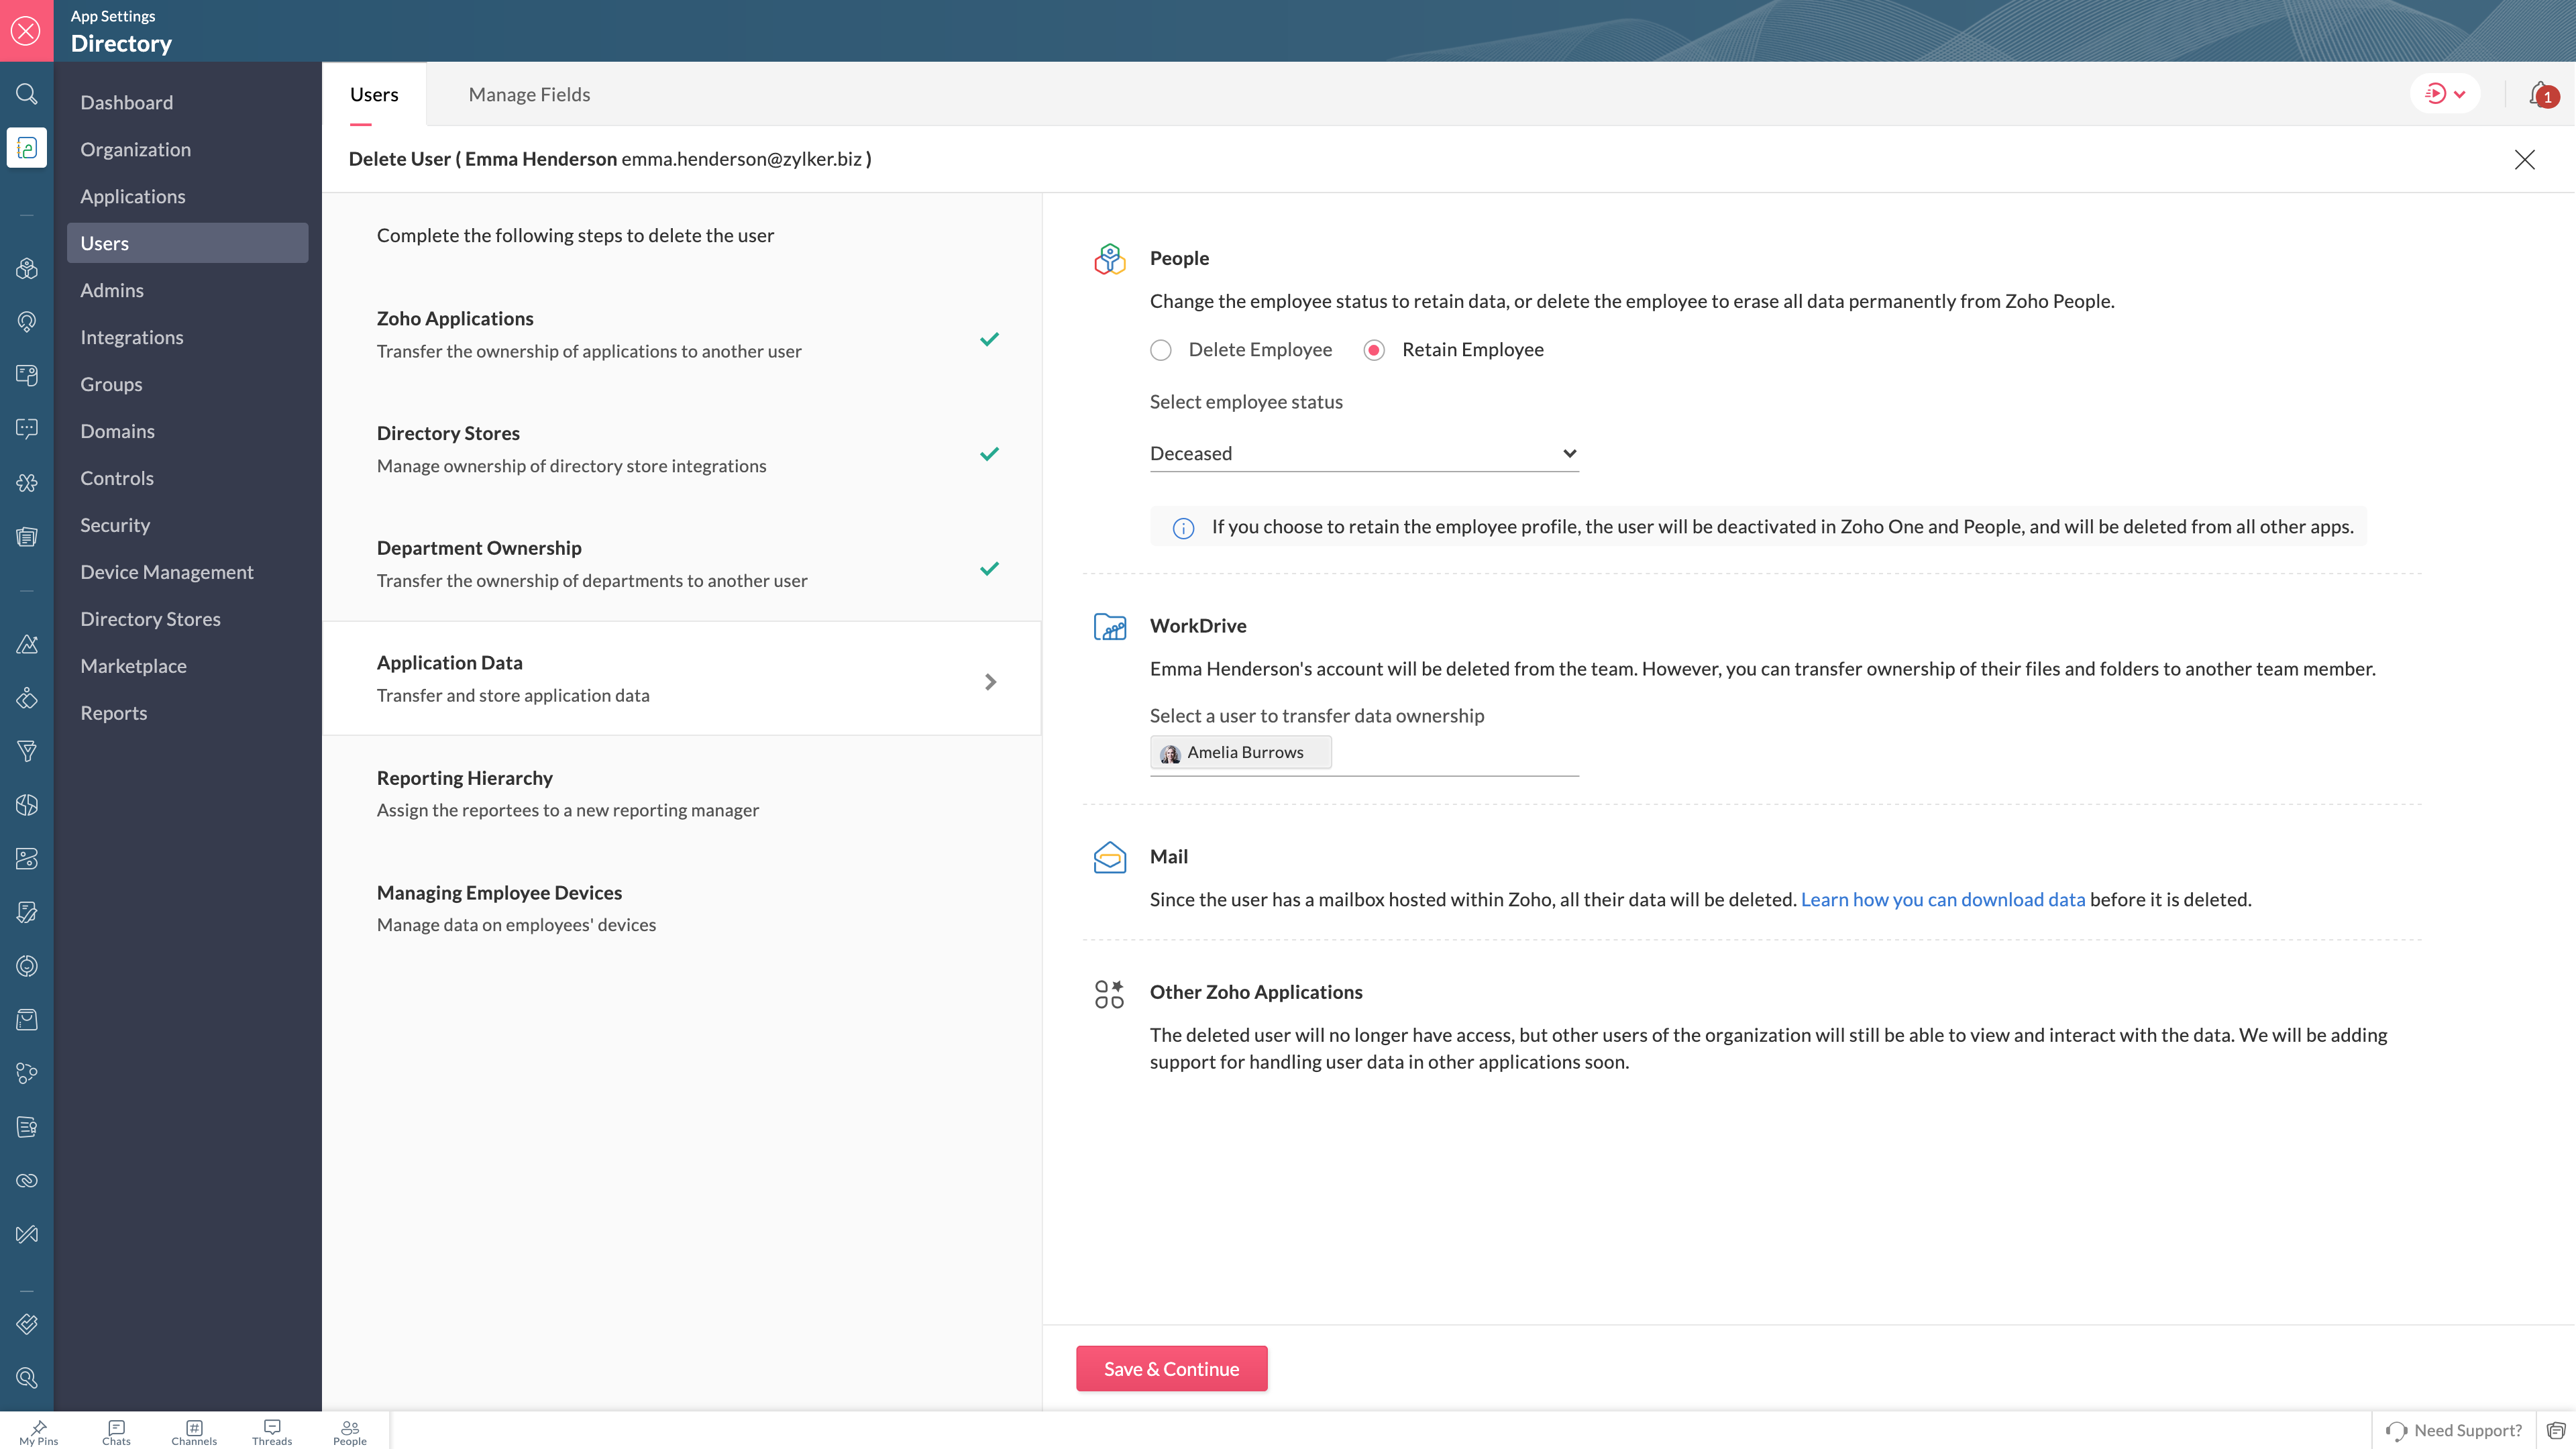
Task: Click the red close icon beside App Settings
Action: click(x=26, y=30)
